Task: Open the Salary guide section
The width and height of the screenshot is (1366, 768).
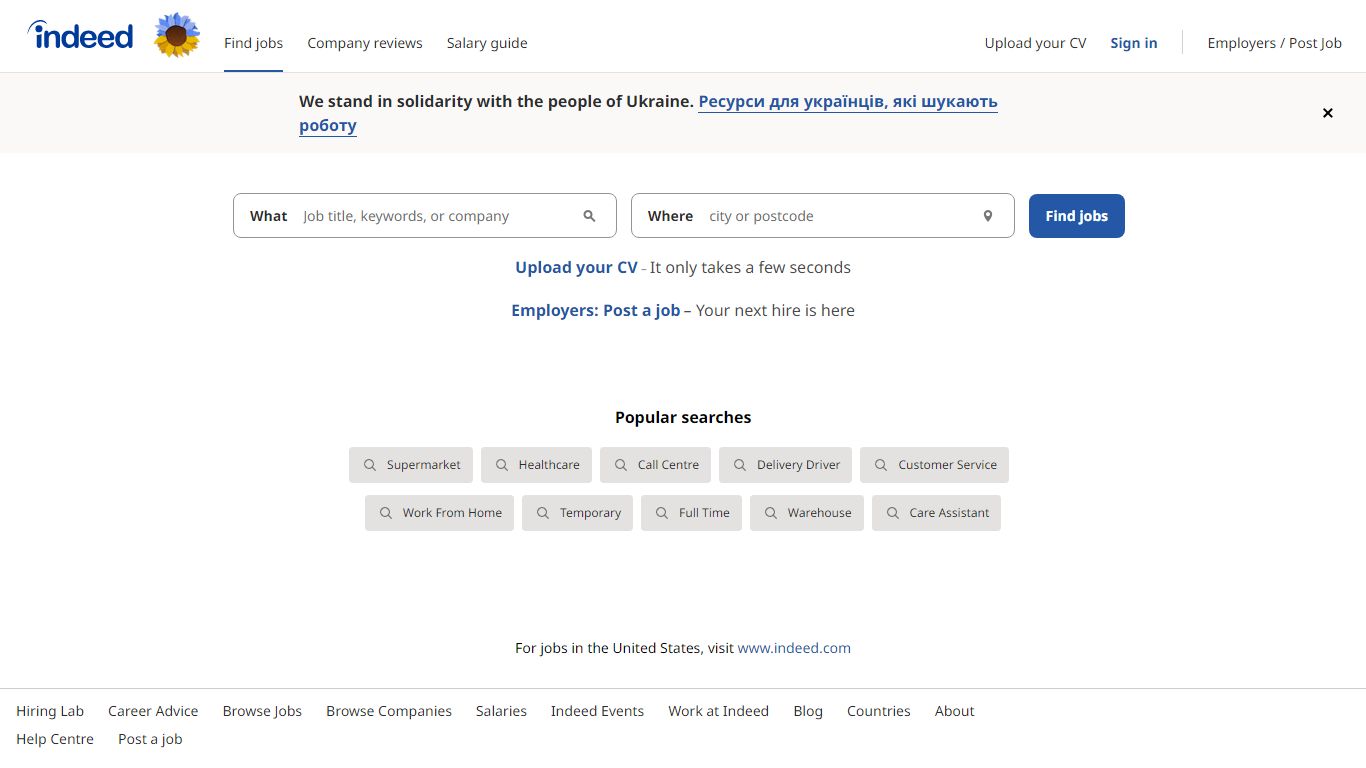Action: click(487, 43)
